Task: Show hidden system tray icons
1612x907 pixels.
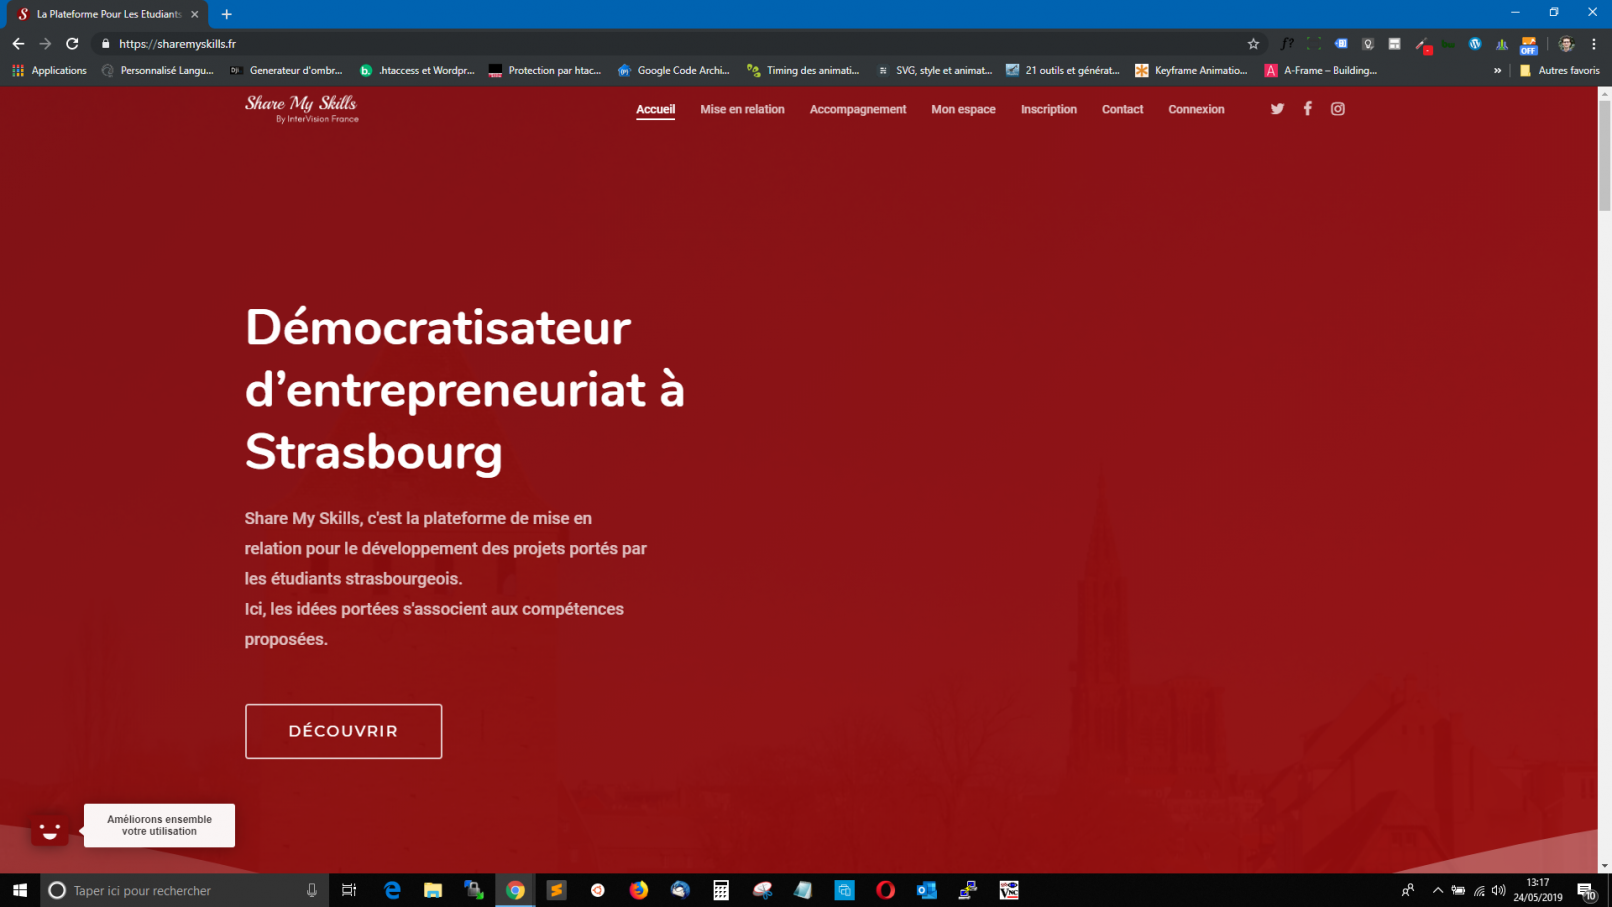Action: point(1438,890)
